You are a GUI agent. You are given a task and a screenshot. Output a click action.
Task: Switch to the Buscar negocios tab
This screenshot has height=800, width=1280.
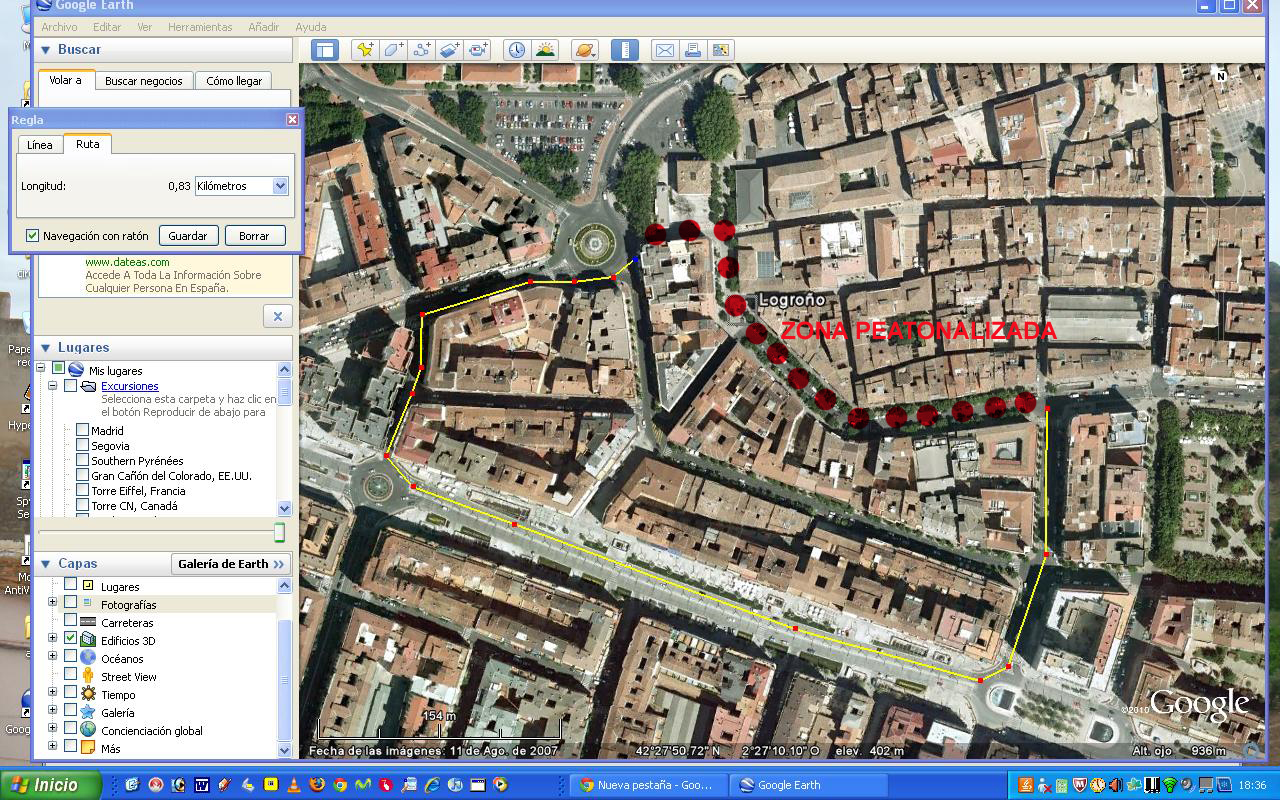pyautogui.click(x=144, y=81)
